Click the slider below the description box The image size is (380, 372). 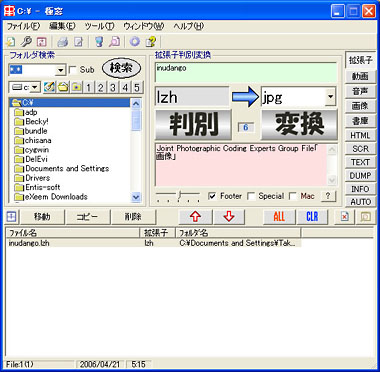pos(178,197)
